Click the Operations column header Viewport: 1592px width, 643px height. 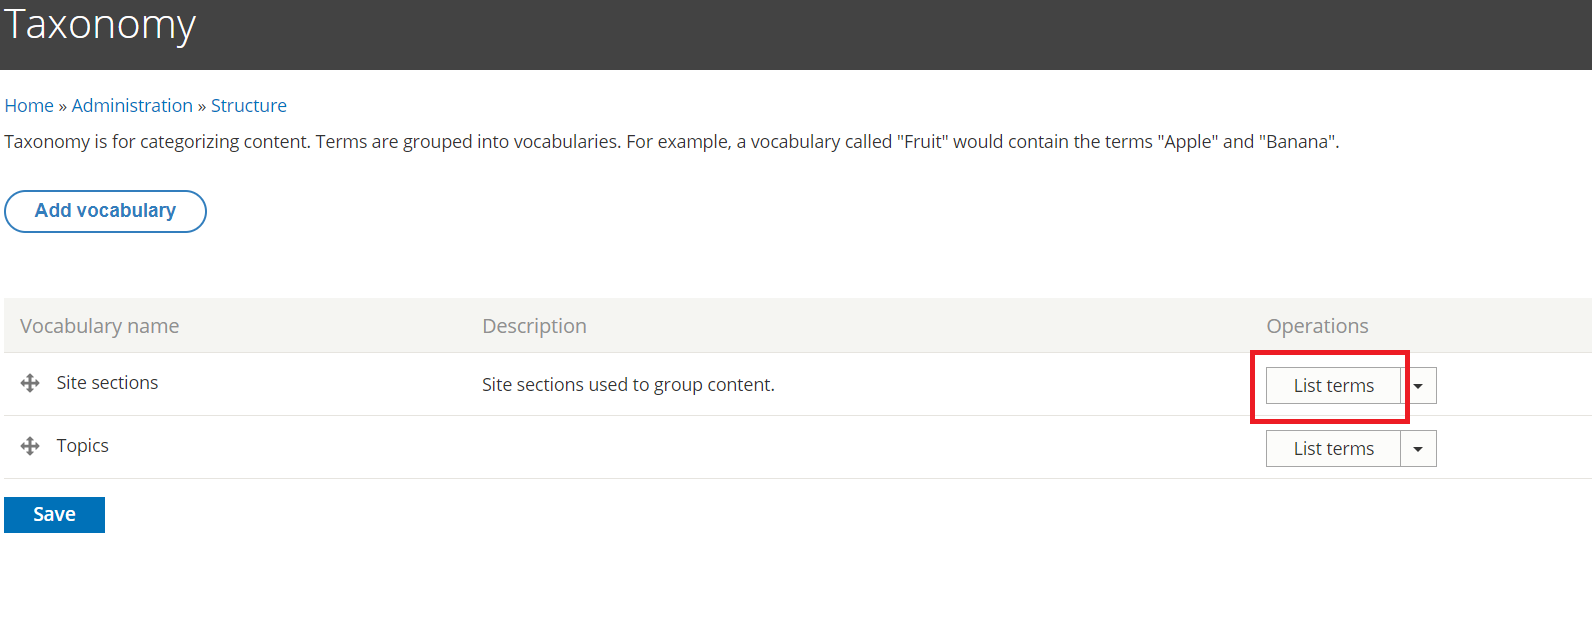pyautogui.click(x=1317, y=326)
